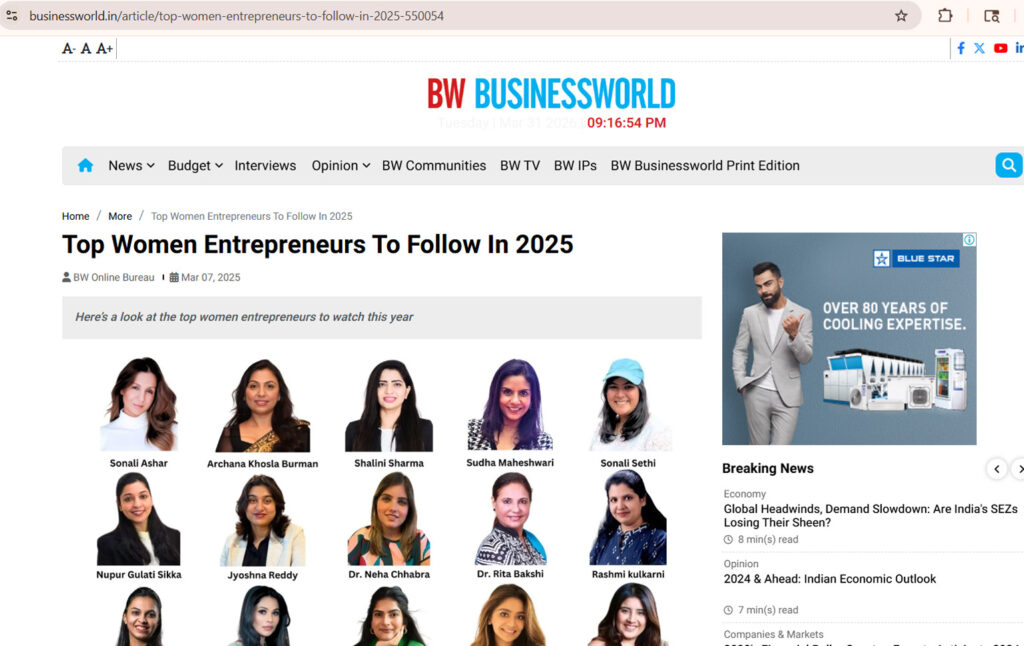
Task: Click the blue home icon in navbar
Action: (x=86, y=165)
